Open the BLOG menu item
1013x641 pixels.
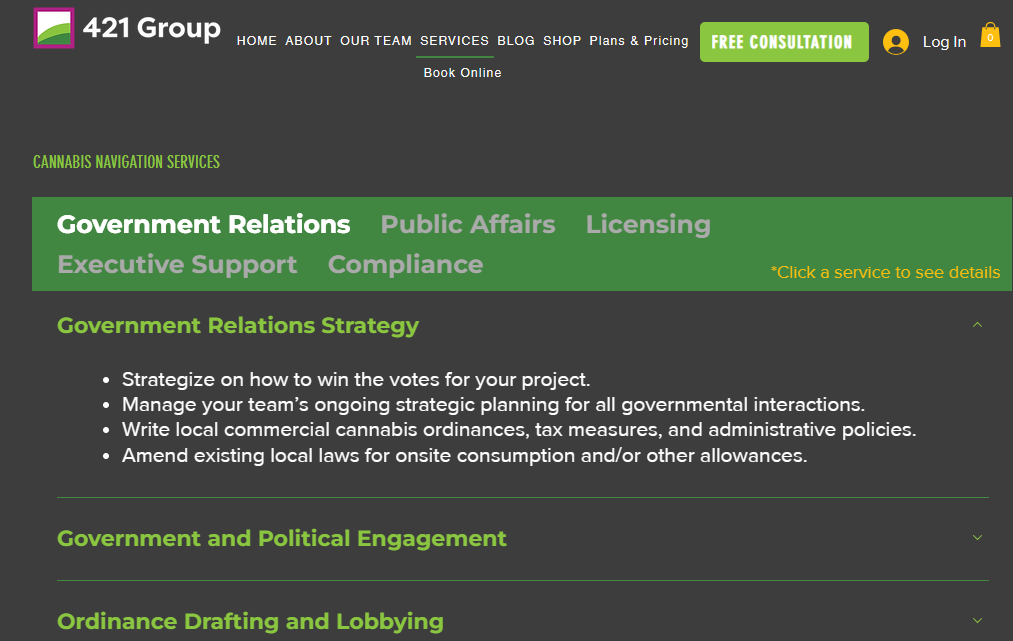point(516,41)
